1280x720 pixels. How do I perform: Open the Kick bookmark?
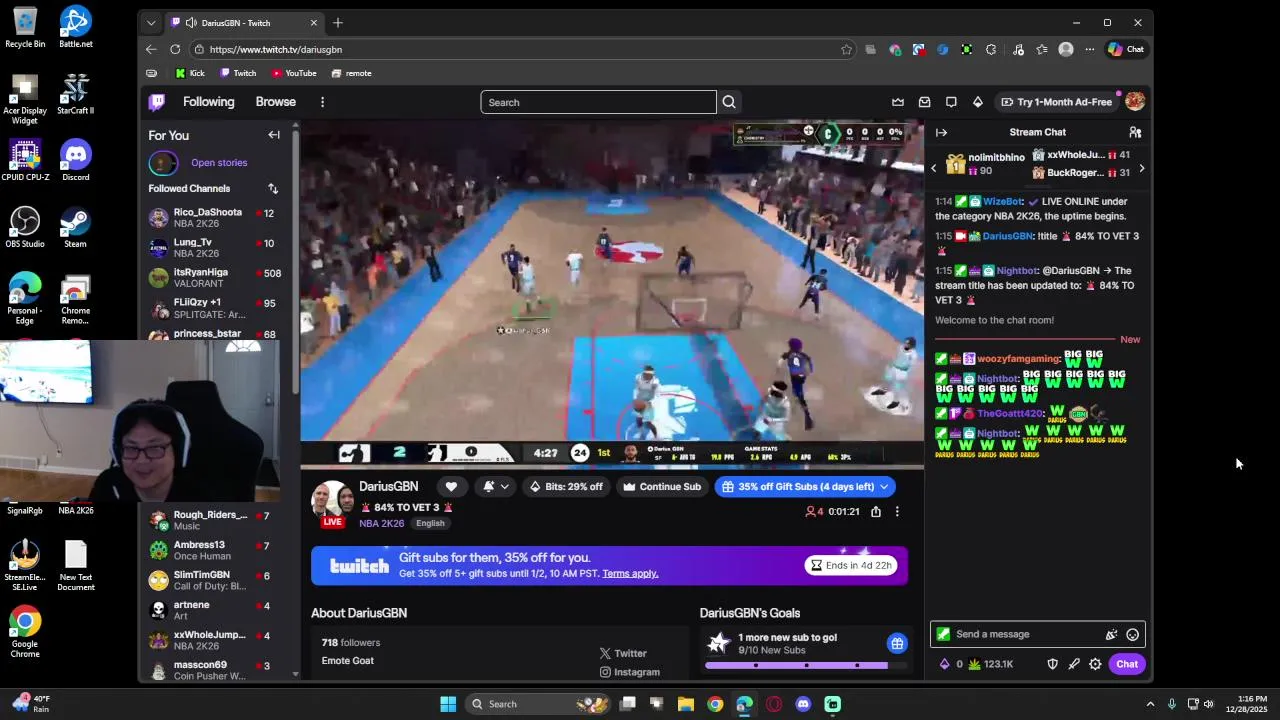click(189, 73)
